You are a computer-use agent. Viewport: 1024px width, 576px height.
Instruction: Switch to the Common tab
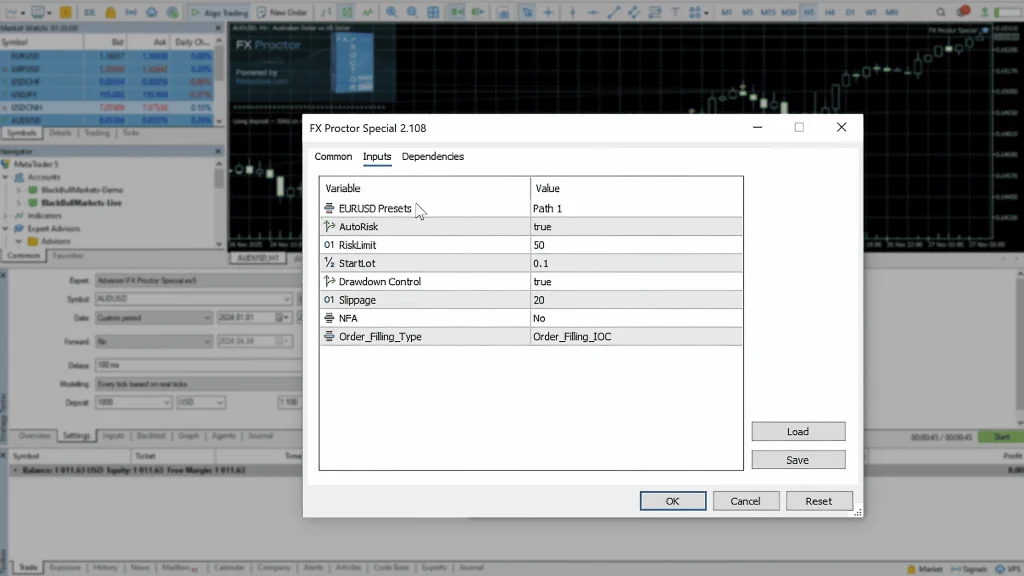[x=333, y=157]
